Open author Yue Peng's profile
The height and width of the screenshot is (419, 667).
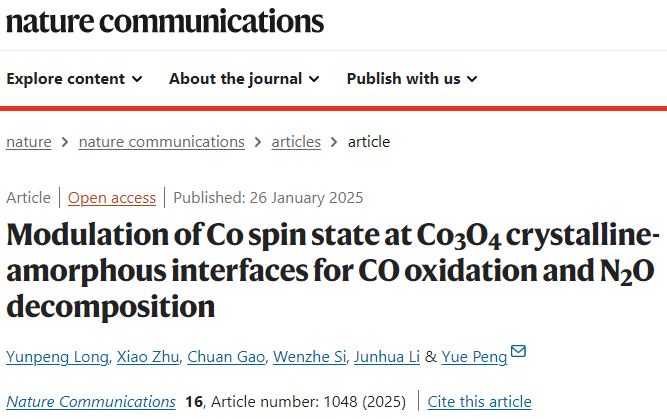(x=474, y=357)
